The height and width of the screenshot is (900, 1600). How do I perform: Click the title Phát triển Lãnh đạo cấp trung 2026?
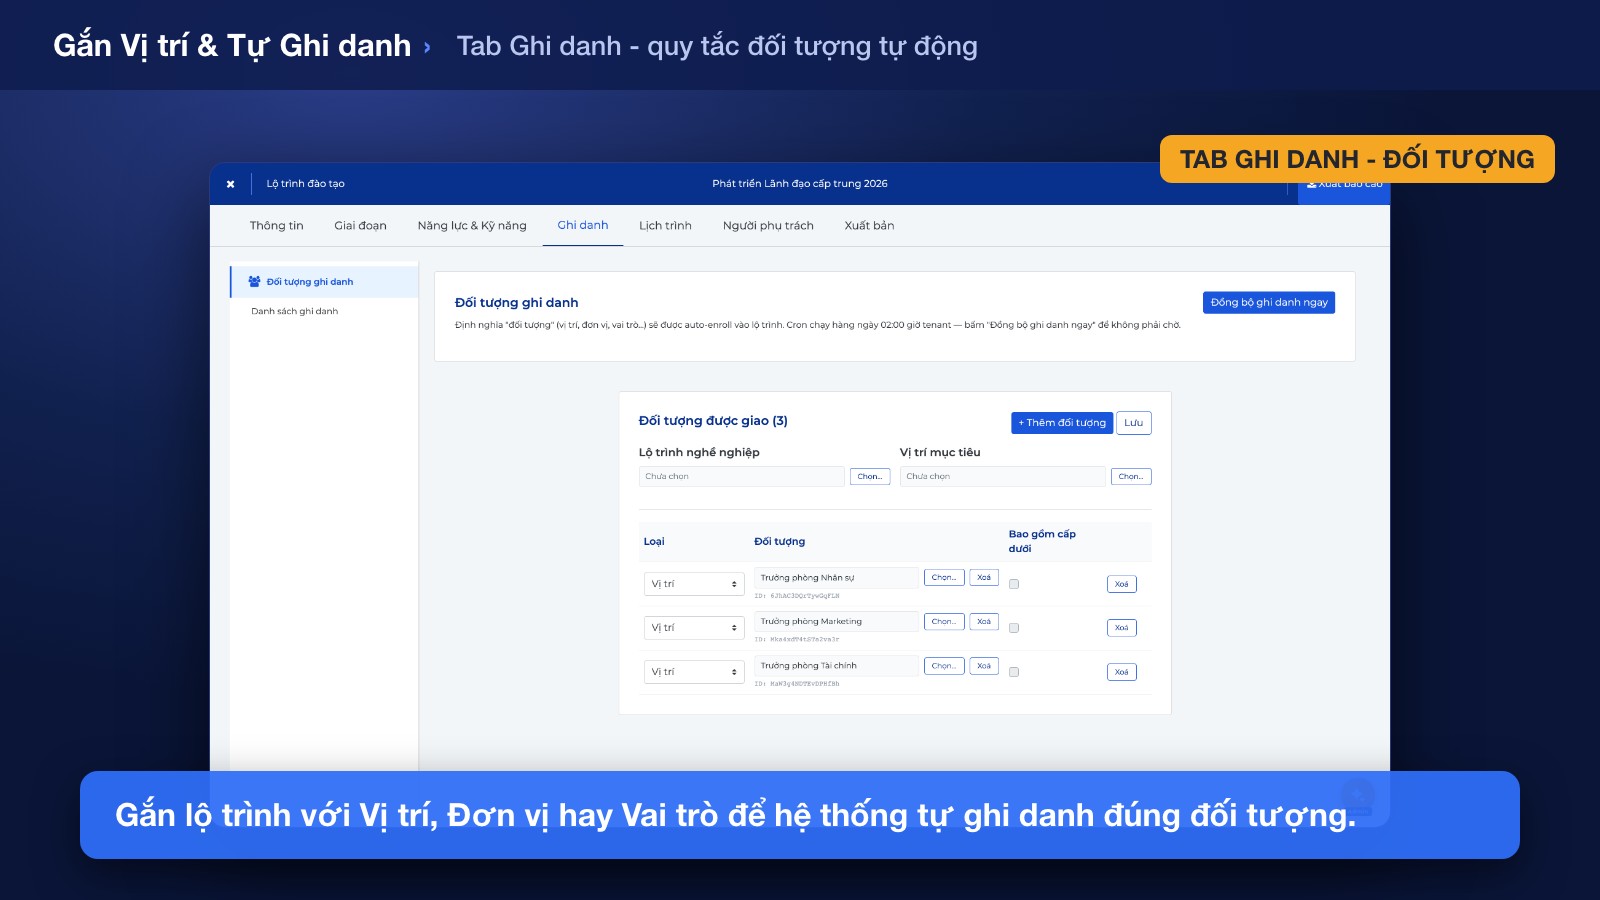[800, 184]
